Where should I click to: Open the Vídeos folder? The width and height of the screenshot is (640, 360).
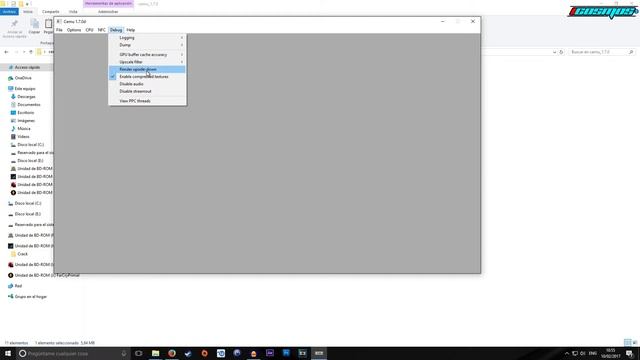23,137
